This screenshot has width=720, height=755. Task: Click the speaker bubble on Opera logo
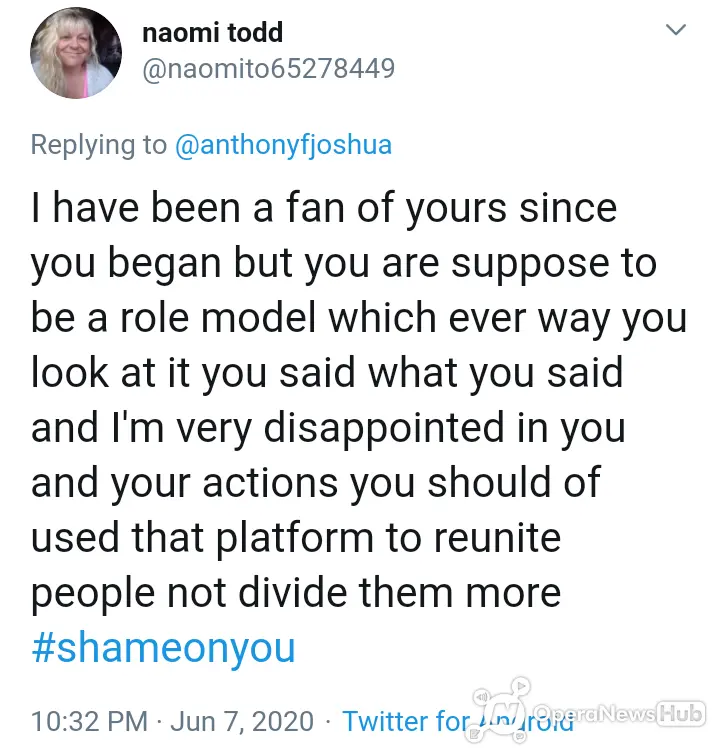tap(482, 697)
